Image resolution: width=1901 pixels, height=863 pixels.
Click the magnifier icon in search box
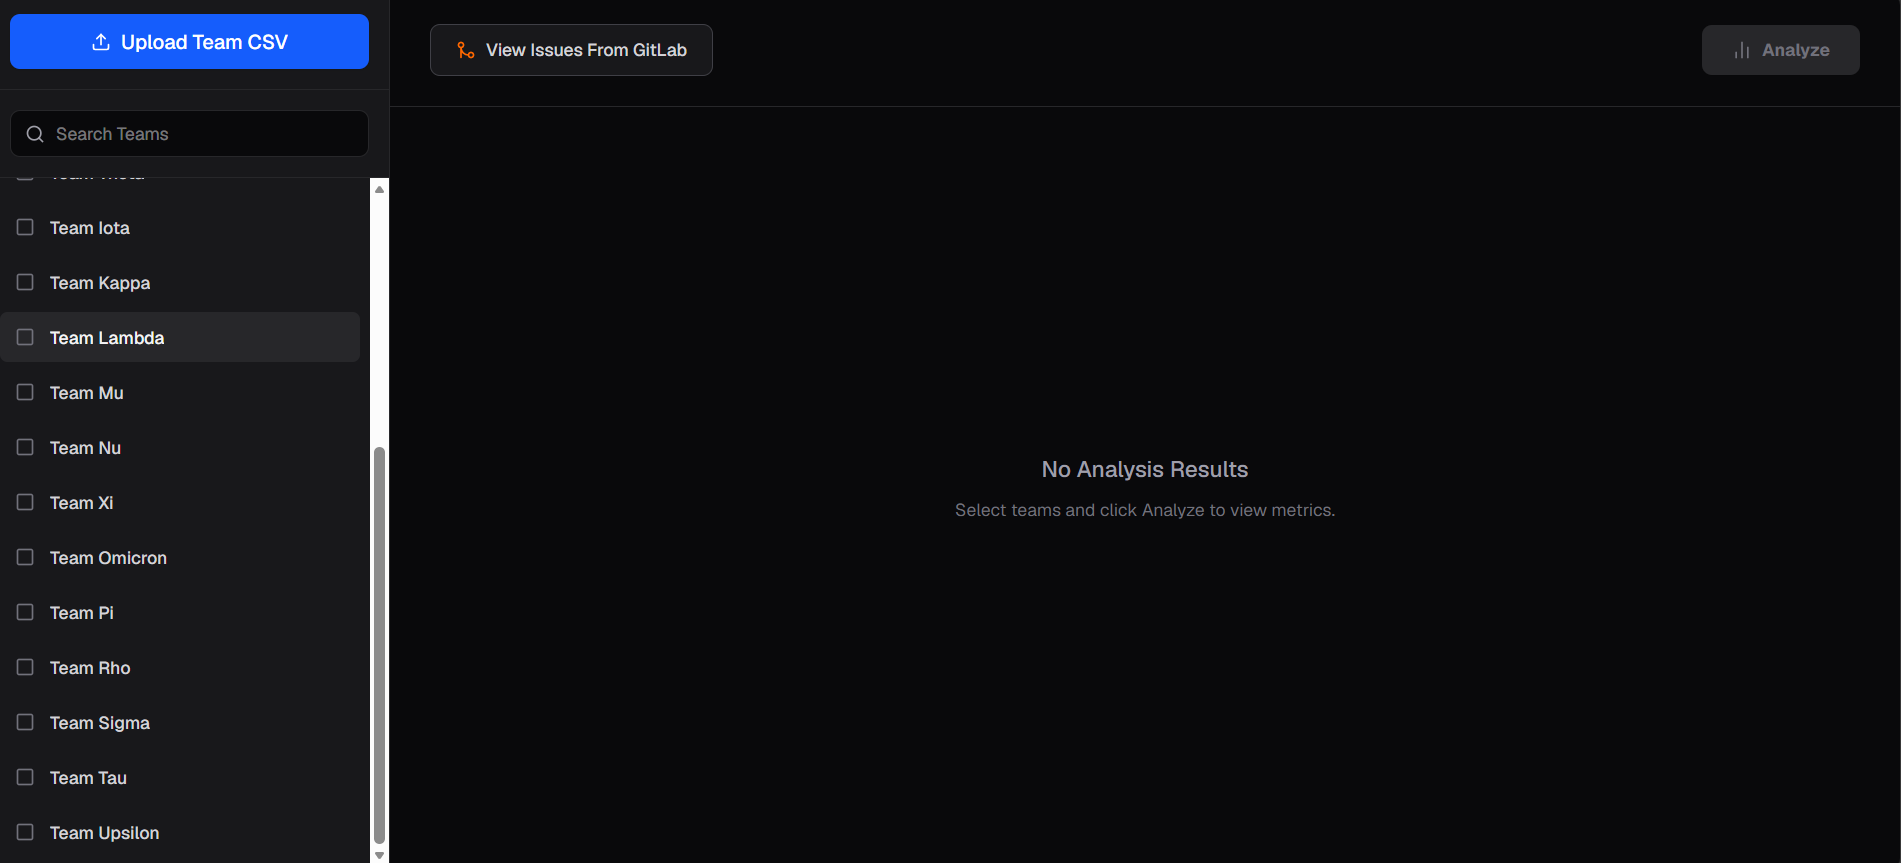click(35, 134)
